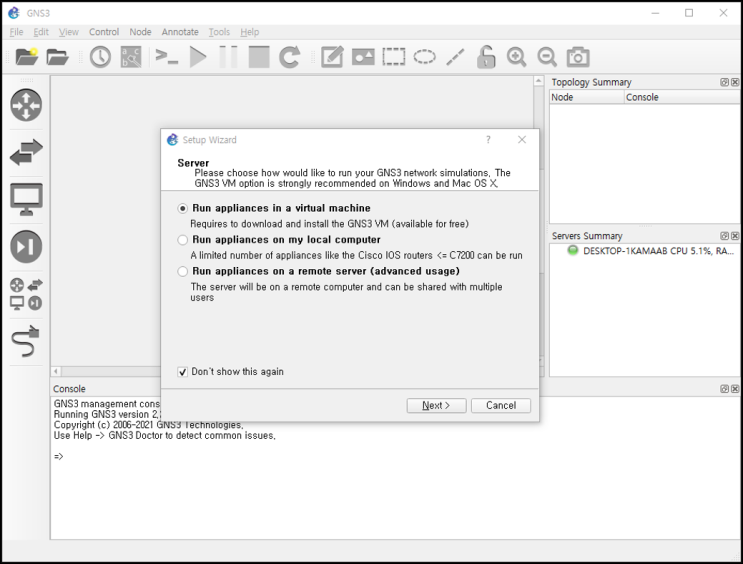Open the File menu

16,32
